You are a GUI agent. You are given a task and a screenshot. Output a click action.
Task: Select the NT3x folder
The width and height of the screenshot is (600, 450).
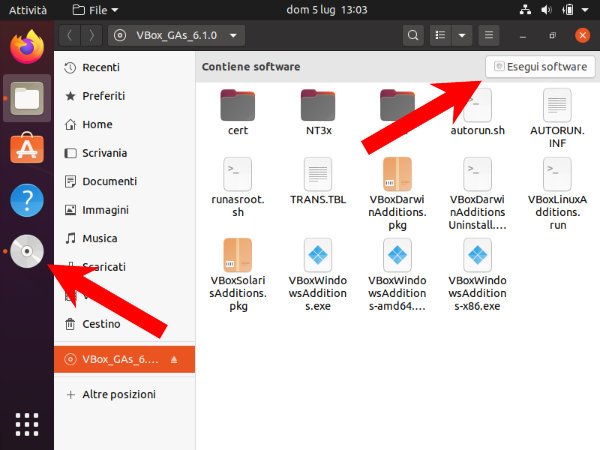click(318, 112)
